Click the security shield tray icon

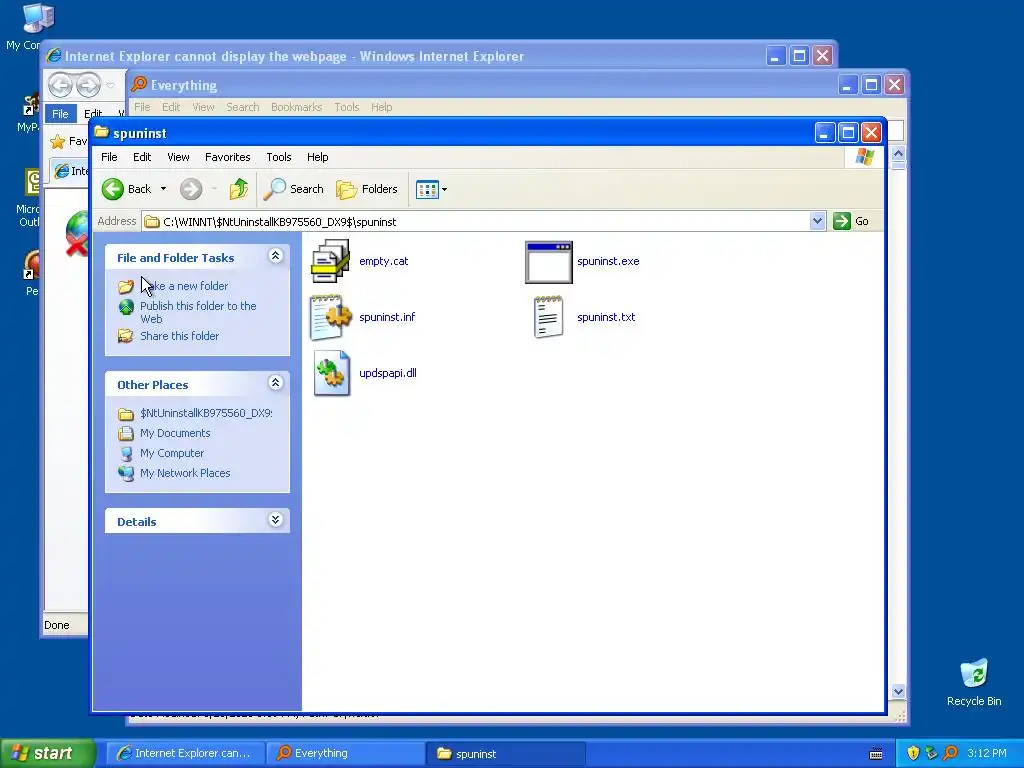click(x=913, y=754)
